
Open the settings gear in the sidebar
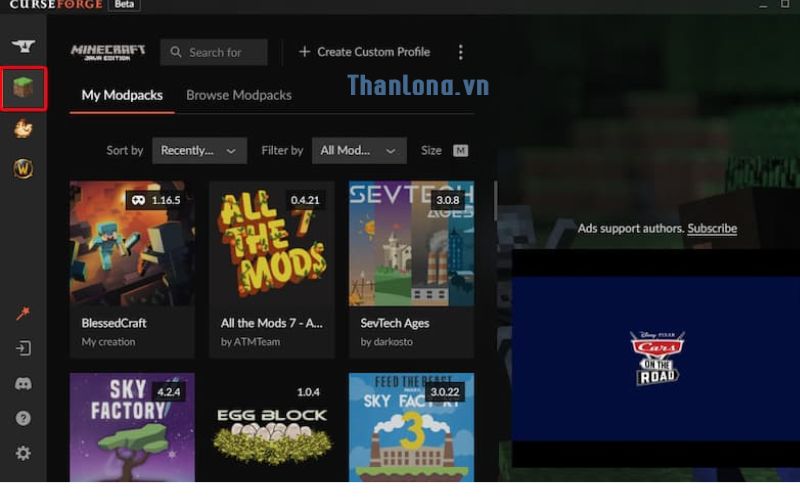pyautogui.click(x=23, y=453)
